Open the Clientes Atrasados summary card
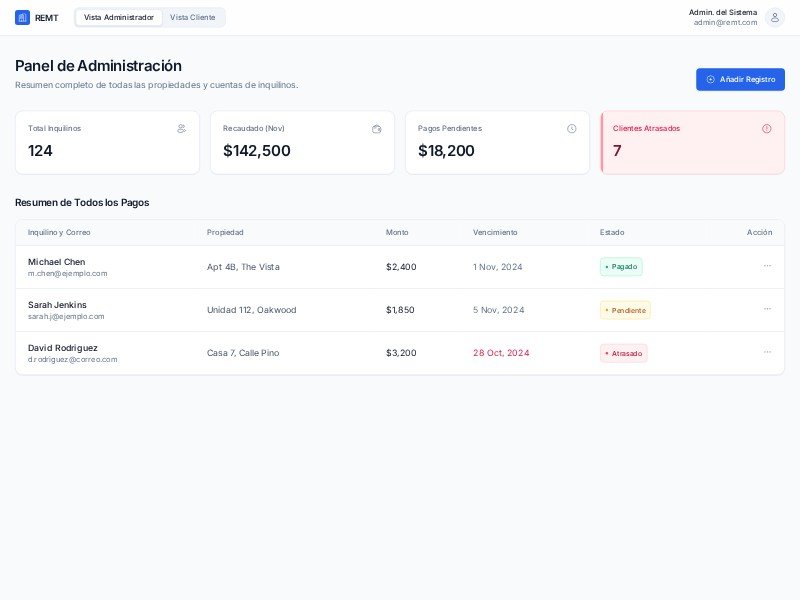800x600 pixels. click(693, 142)
